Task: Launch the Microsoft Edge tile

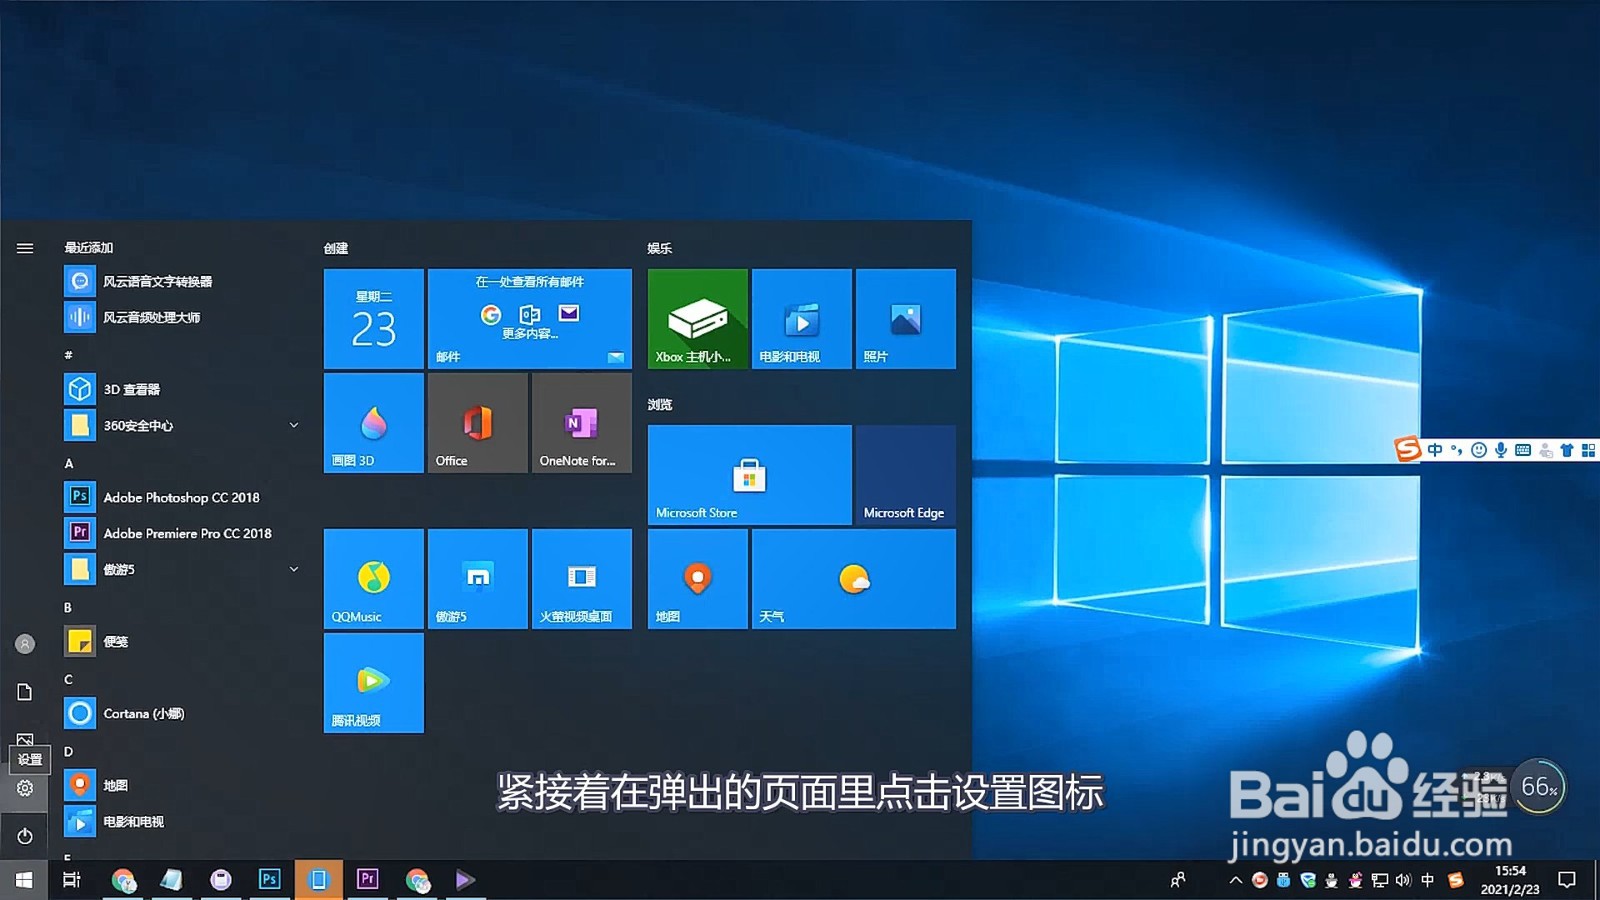Action: click(906, 475)
